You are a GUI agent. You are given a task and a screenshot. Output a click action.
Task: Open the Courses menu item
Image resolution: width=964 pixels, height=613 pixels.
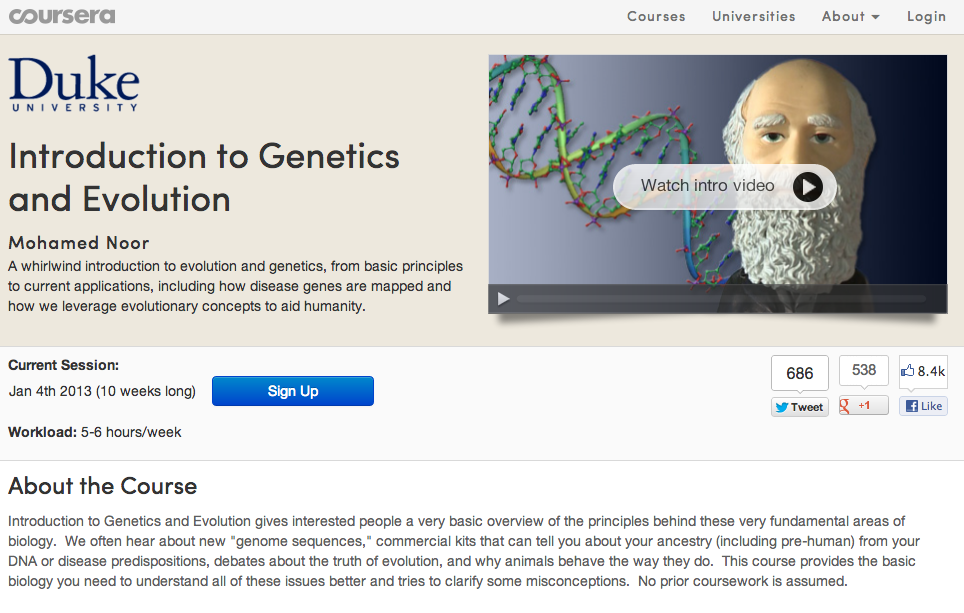(x=656, y=16)
